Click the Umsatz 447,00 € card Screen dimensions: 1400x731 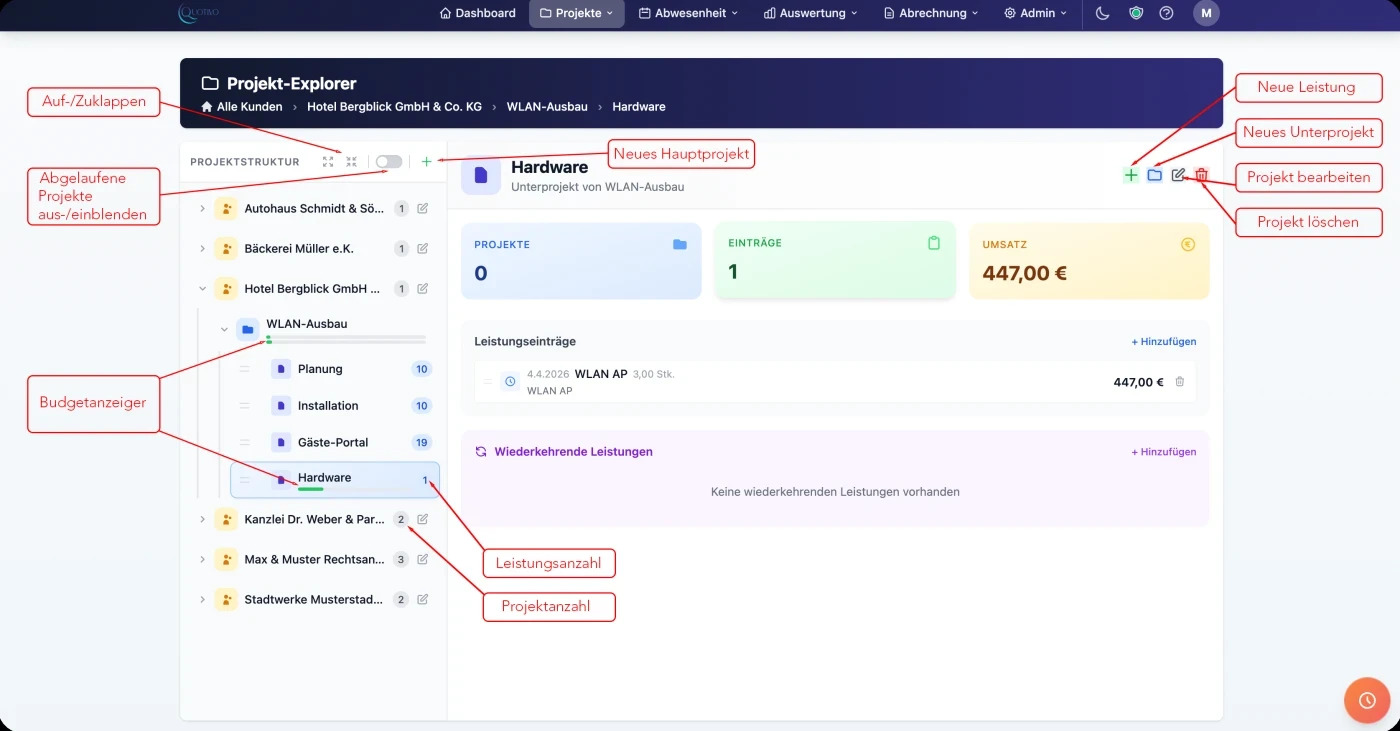click(1089, 261)
